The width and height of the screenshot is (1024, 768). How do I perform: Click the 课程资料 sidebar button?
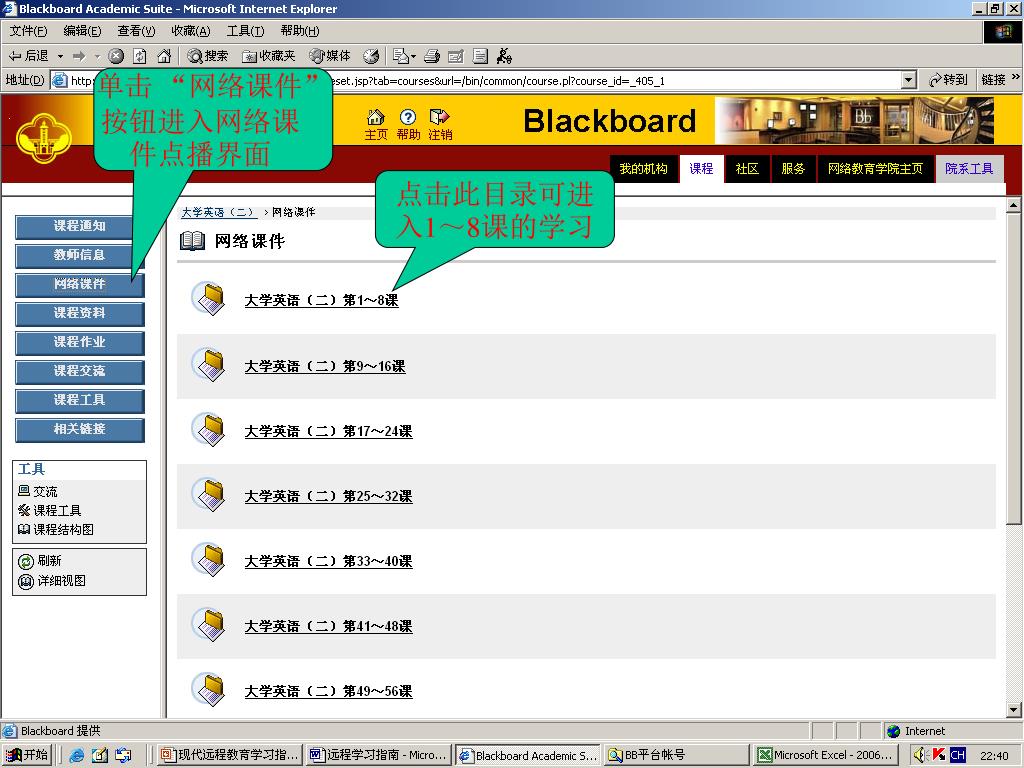pyautogui.click(x=80, y=313)
